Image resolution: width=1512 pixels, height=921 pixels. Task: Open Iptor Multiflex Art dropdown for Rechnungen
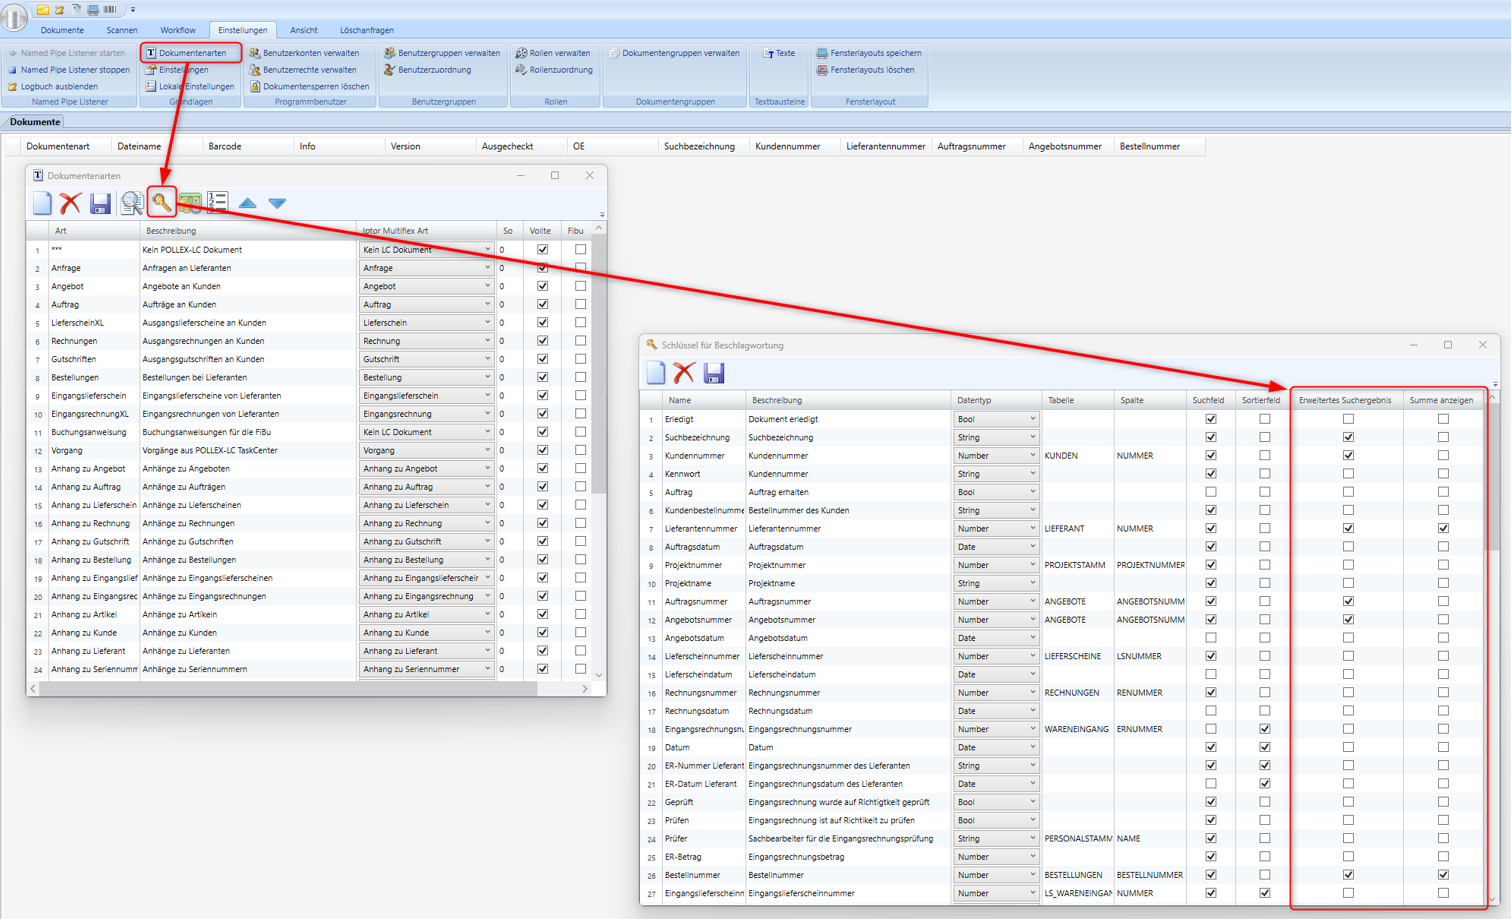click(487, 341)
